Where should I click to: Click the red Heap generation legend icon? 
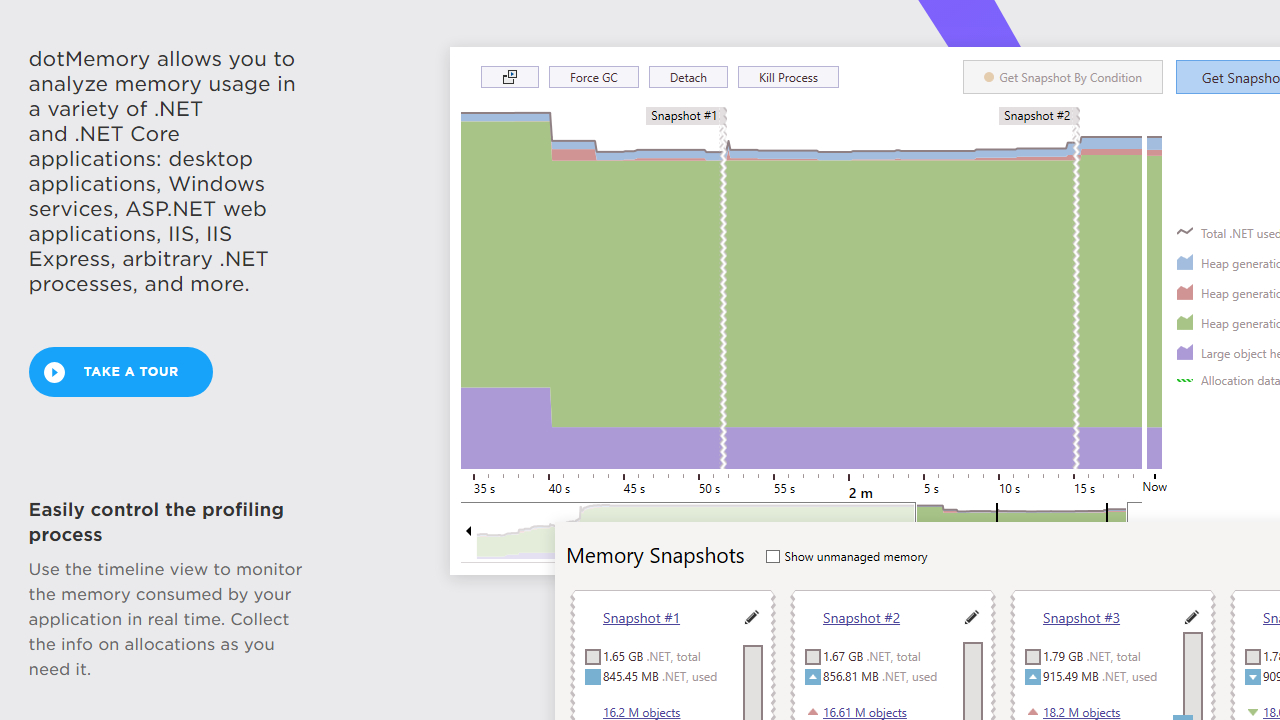coord(1185,292)
